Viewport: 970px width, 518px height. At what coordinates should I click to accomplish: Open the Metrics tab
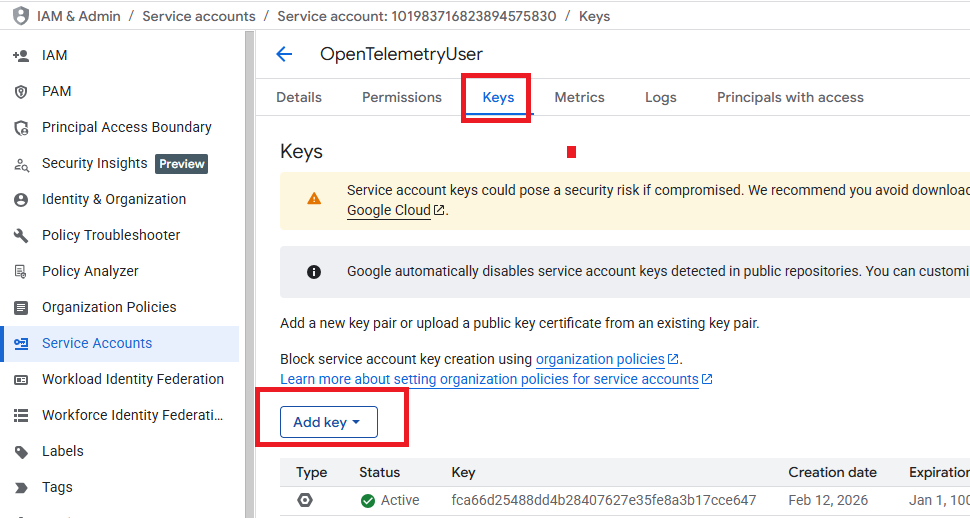(580, 97)
